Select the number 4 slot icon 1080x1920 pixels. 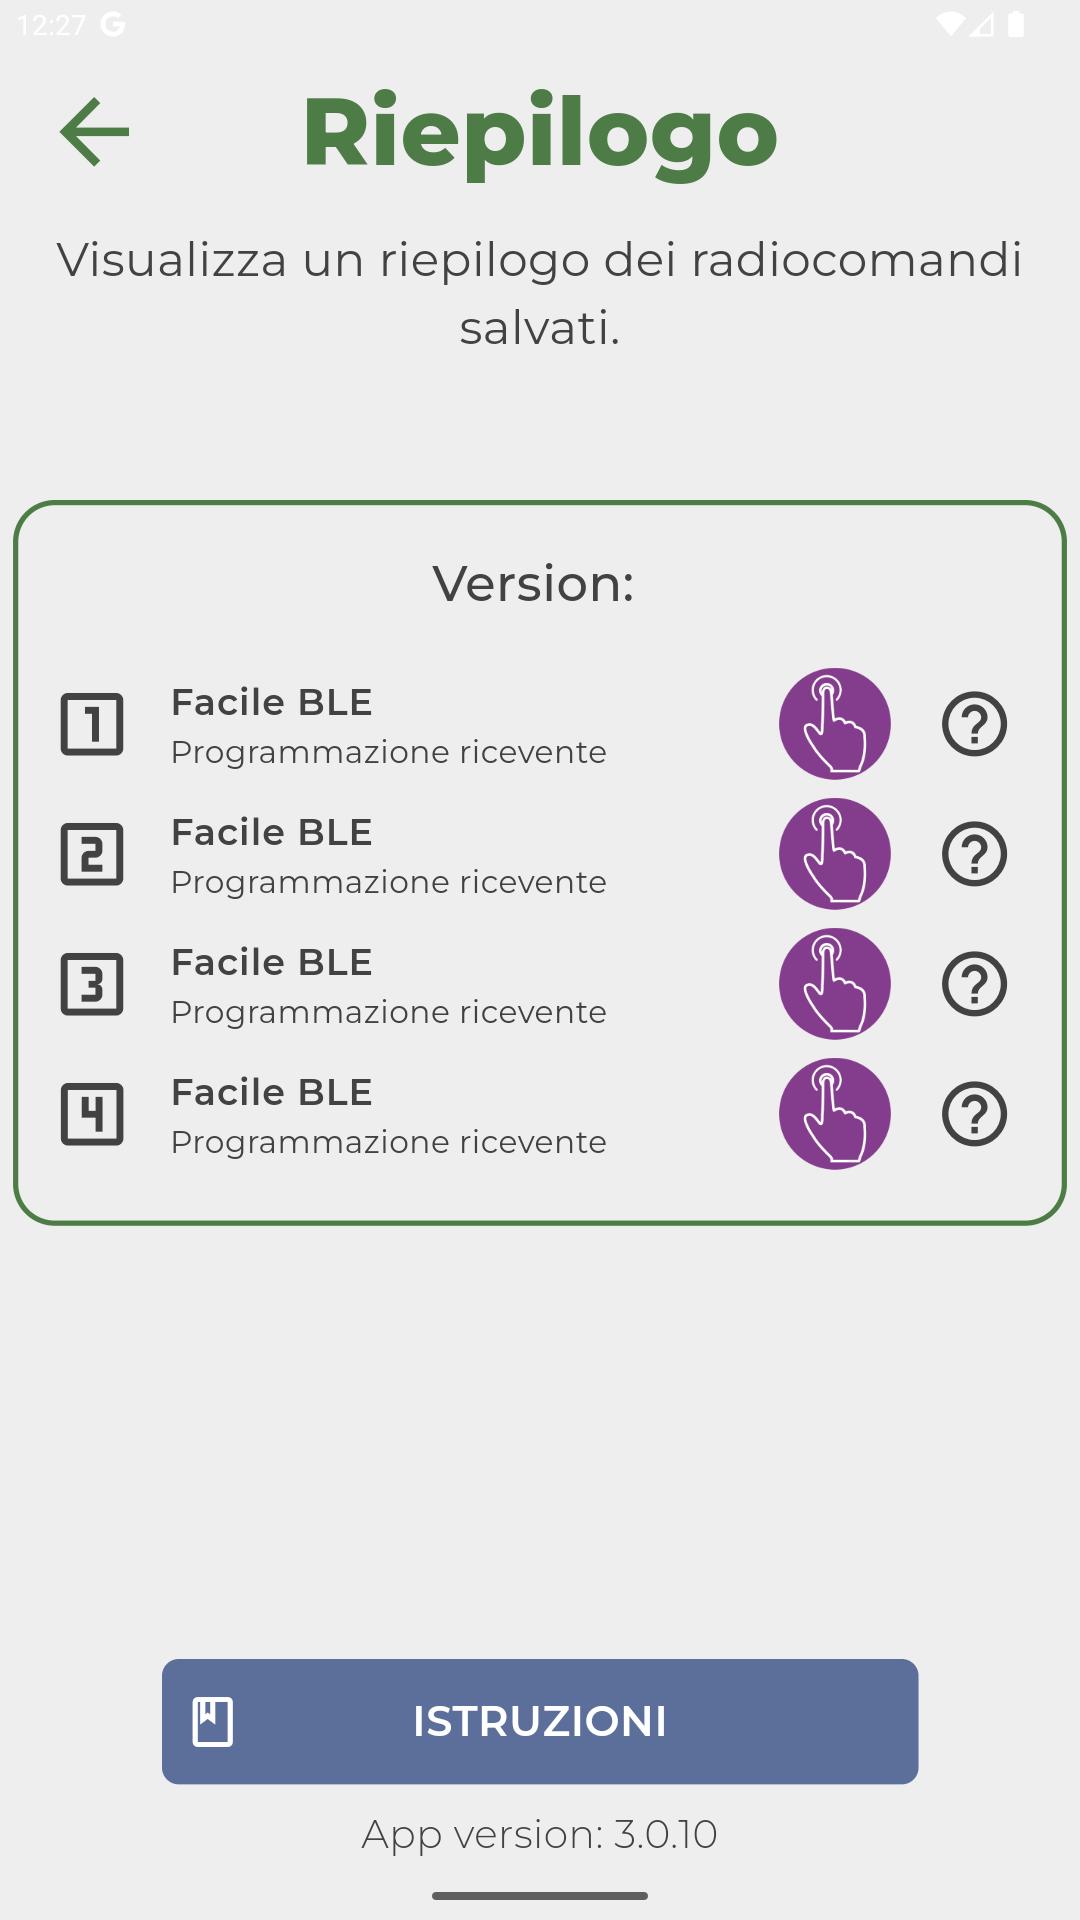click(x=92, y=1114)
